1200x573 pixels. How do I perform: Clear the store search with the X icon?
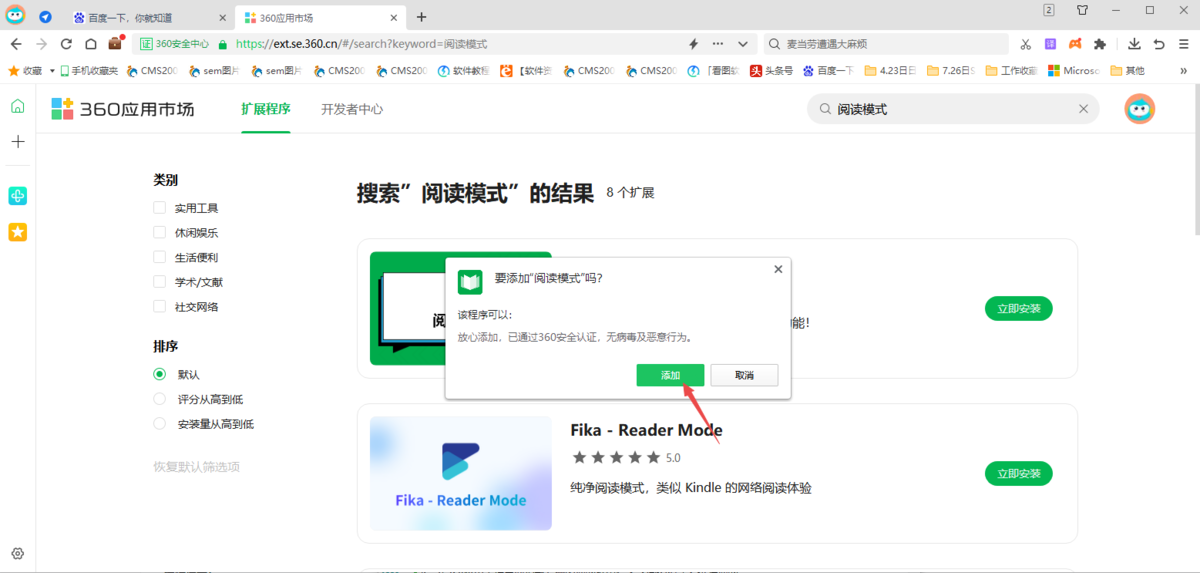point(1083,109)
